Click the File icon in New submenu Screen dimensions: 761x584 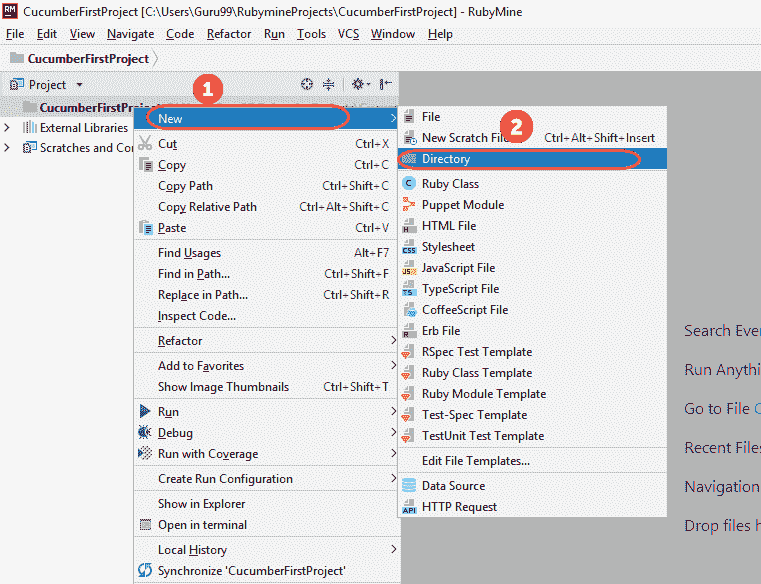(x=409, y=117)
